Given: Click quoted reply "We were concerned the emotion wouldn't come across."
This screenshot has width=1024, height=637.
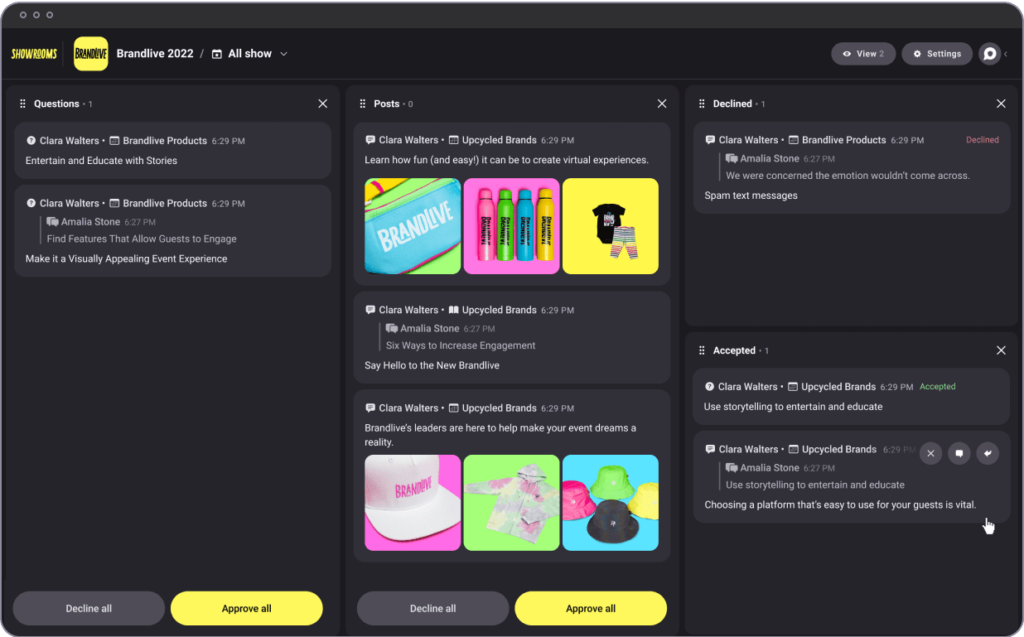Looking at the screenshot, I should 848,176.
